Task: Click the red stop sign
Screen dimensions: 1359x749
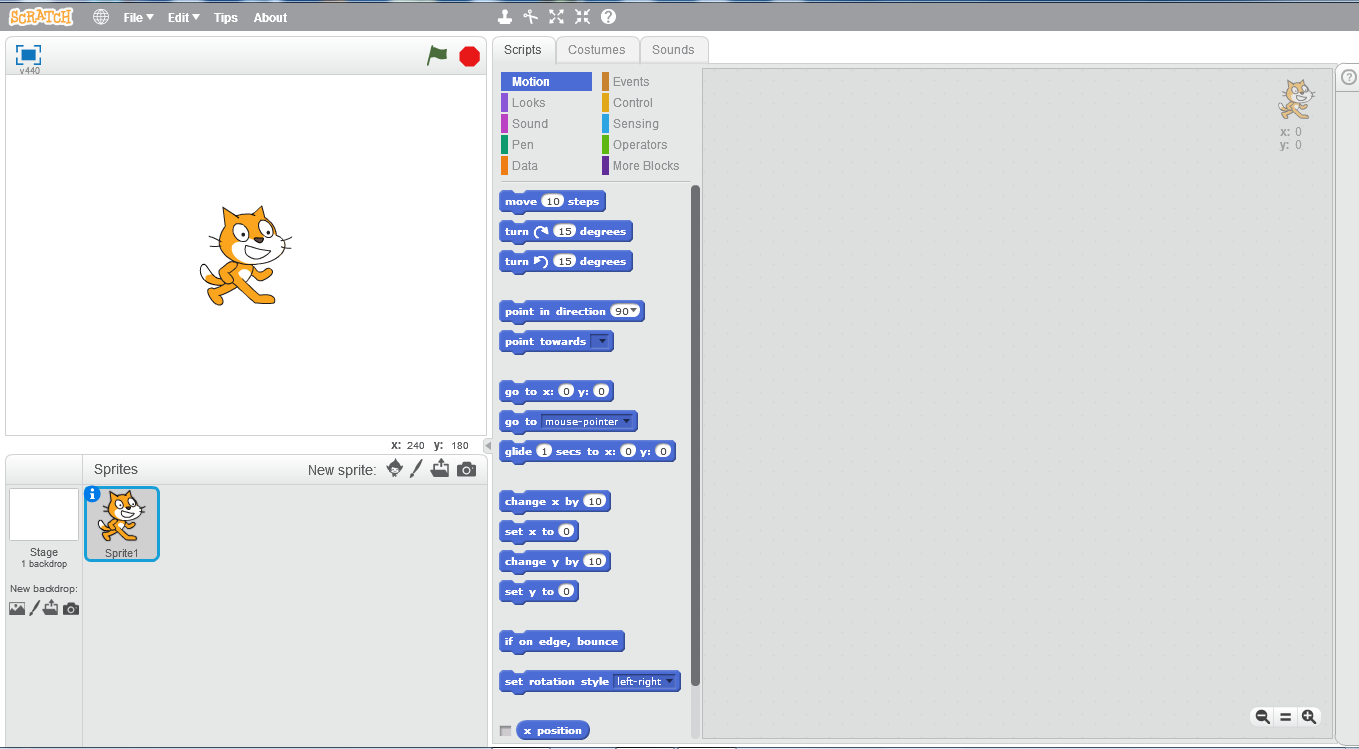Action: pos(469,56)
